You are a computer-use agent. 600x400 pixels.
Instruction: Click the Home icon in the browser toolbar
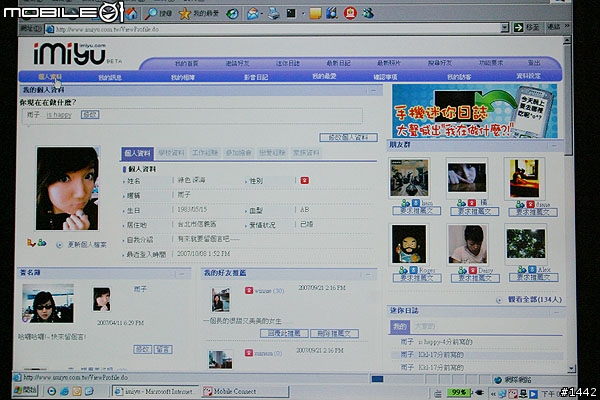point(132,14)
